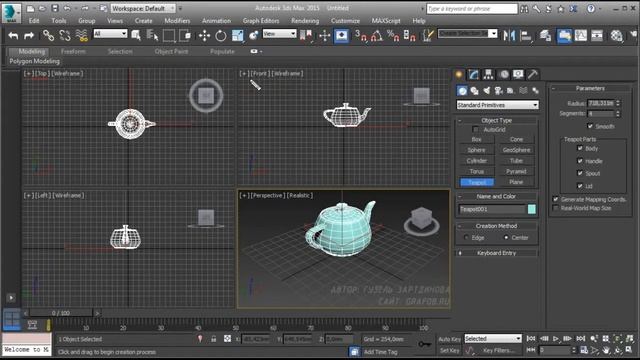Viewport: 640px width, 360px height.
Task: Open the Standard Primitives dropdown
Action: (498, 105)
